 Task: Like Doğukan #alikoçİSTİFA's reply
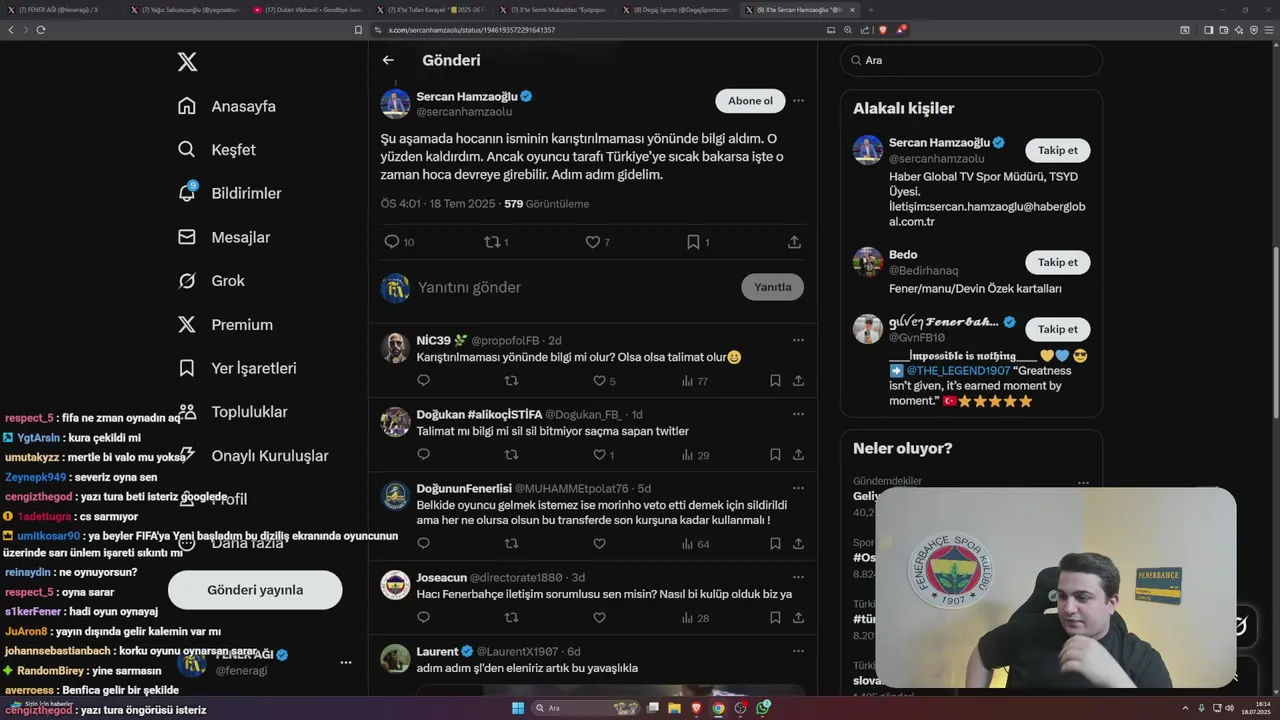[x=599, y=455]
